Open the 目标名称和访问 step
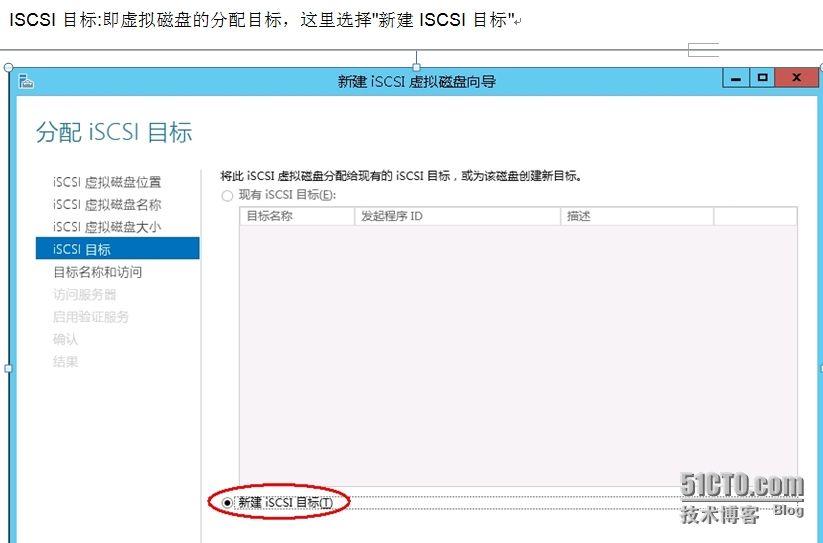823x543 pixels. 98,272
